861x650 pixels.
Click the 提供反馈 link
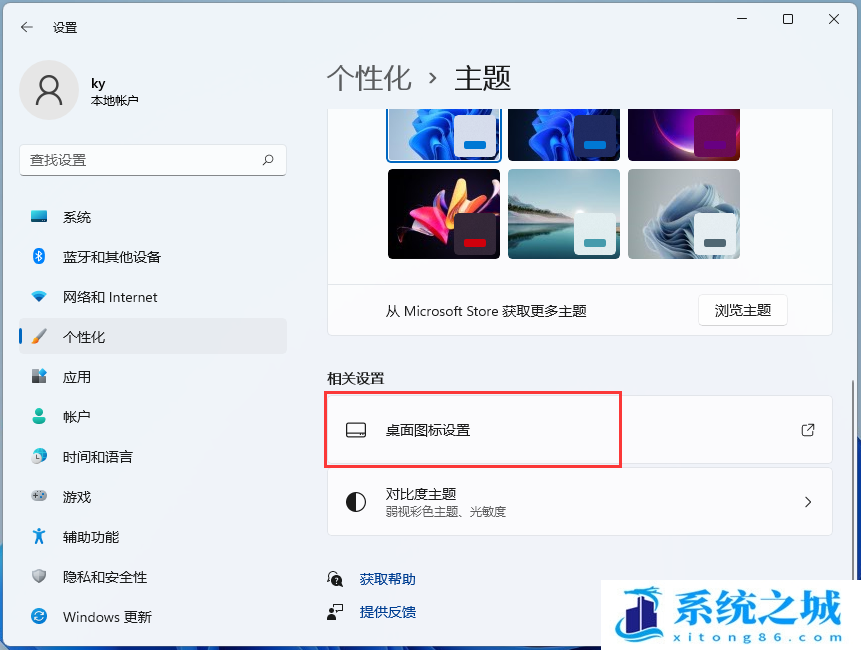[x=387, y=612]
